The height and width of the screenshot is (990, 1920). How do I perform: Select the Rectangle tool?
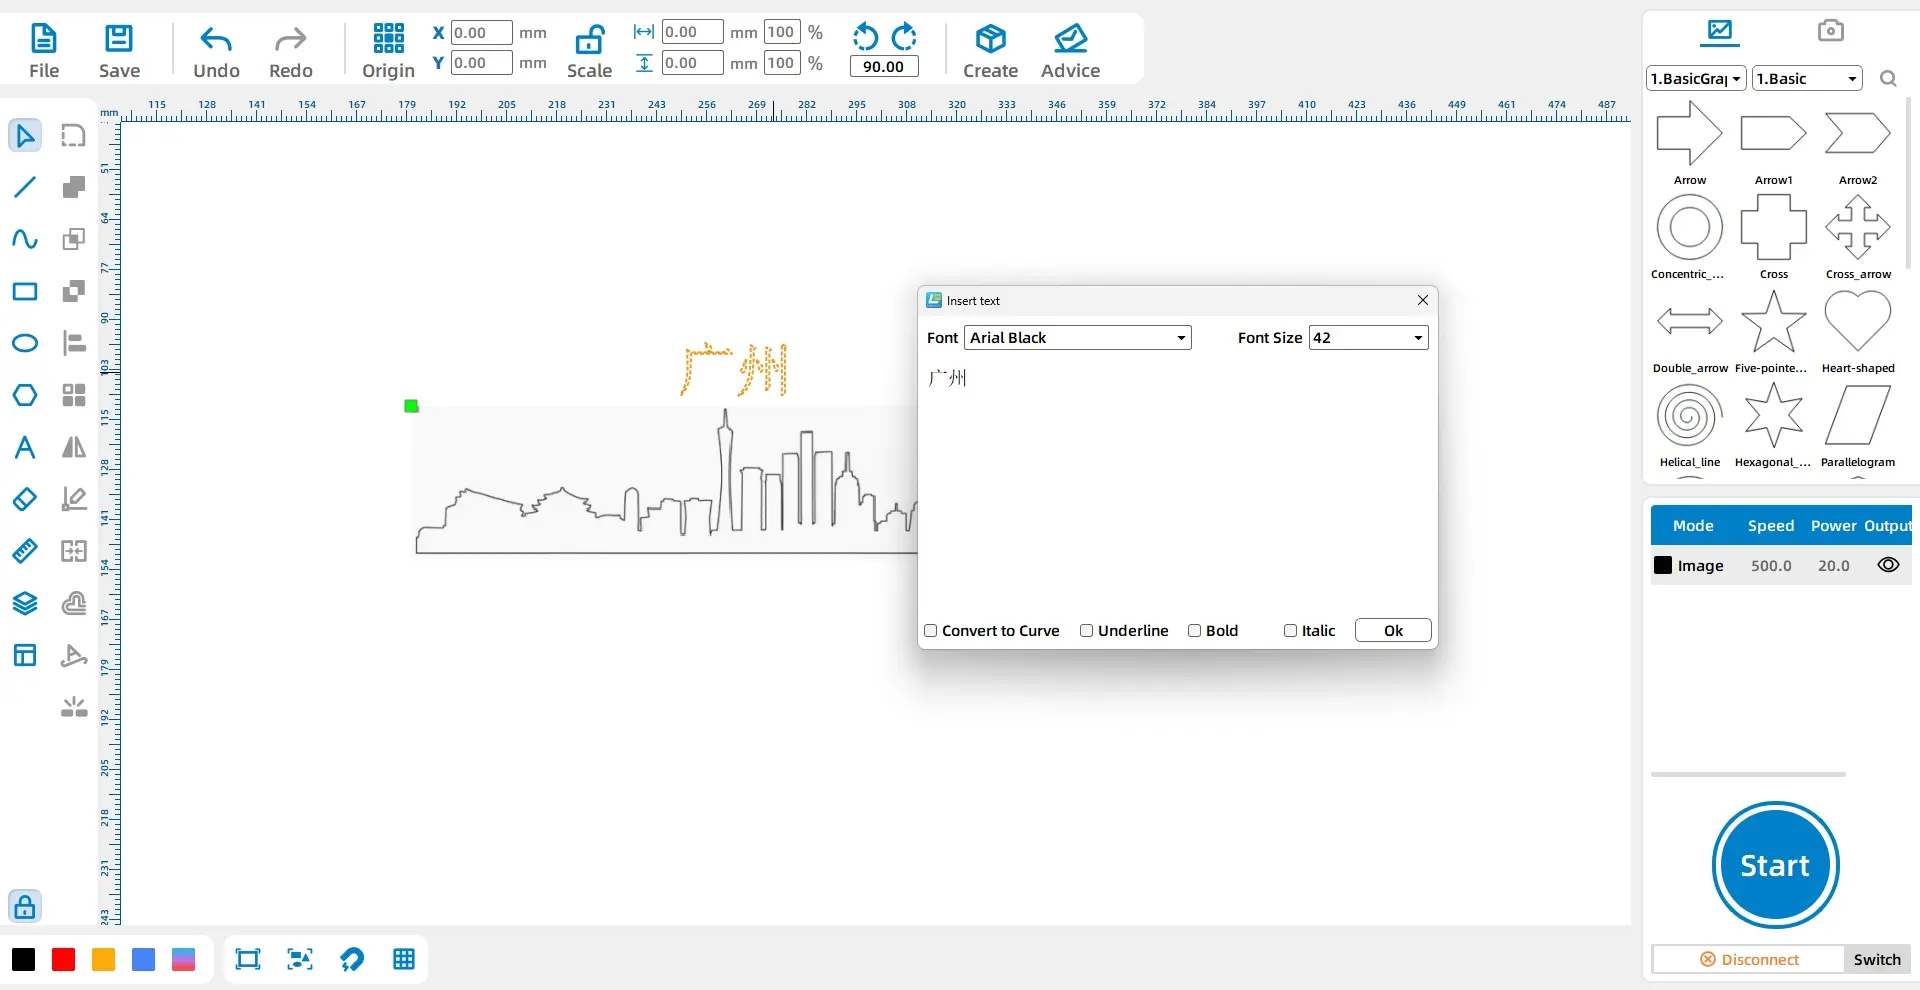tap(25, 291)
